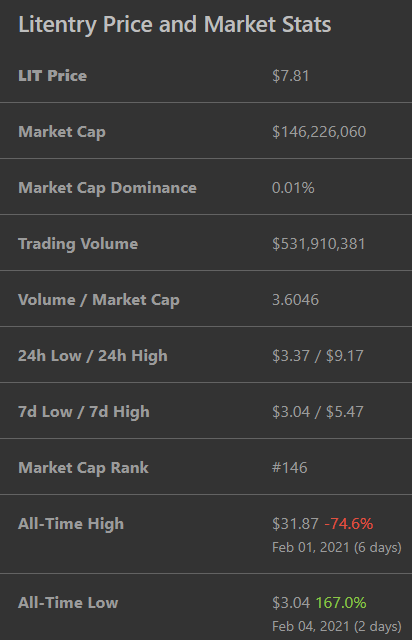412x640 pixels.
Task: Click the 3.6046 ratio value
Action: [295, 300]
